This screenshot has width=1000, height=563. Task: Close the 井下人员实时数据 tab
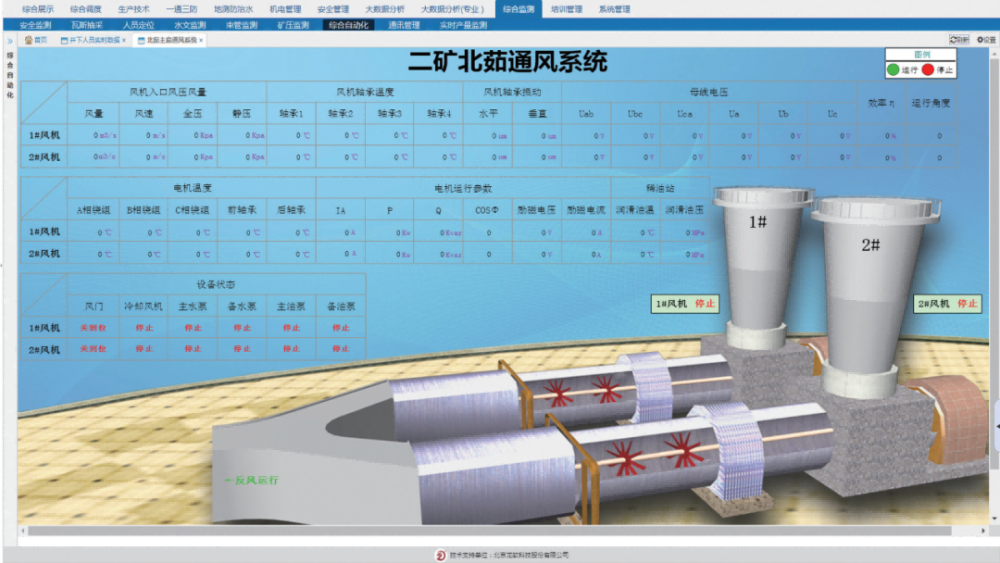point(124,41)
